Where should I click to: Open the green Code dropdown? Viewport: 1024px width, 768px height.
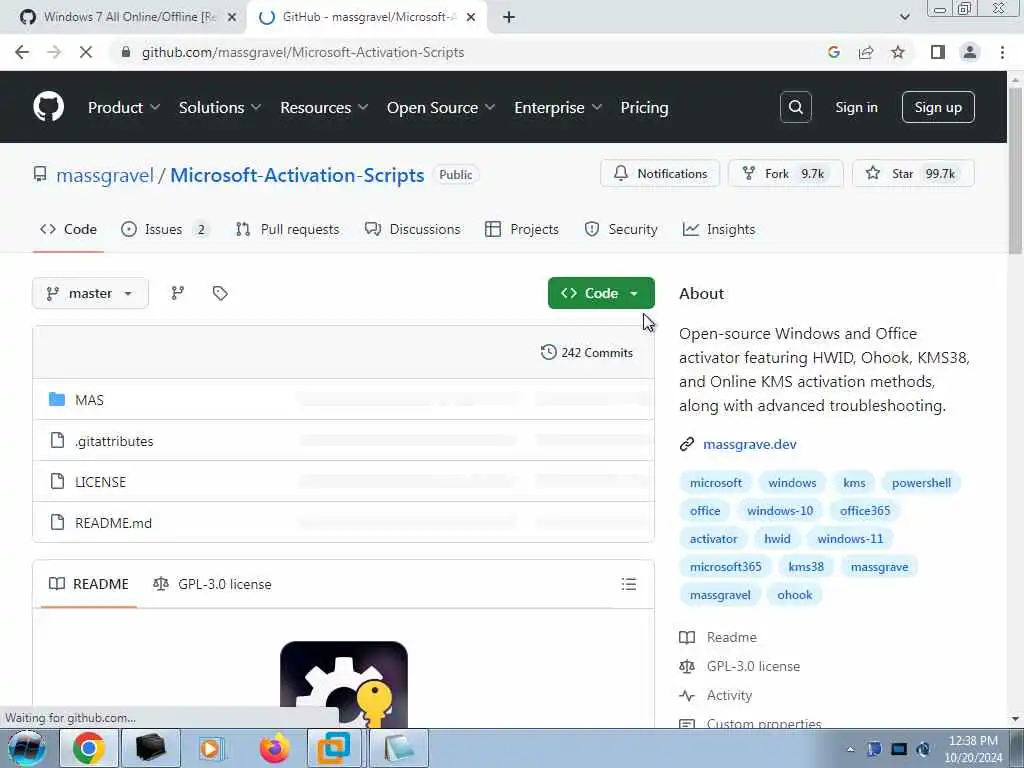tap(601, 293)
